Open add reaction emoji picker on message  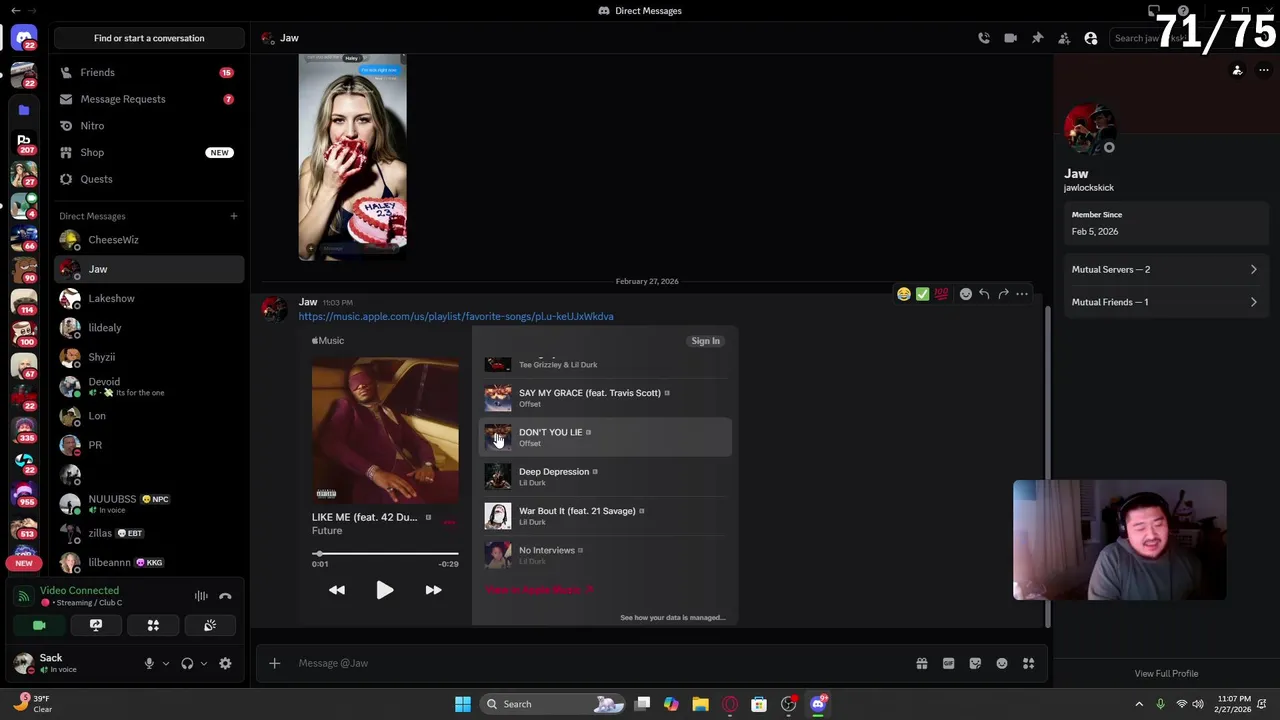click(x=965, y=294)
